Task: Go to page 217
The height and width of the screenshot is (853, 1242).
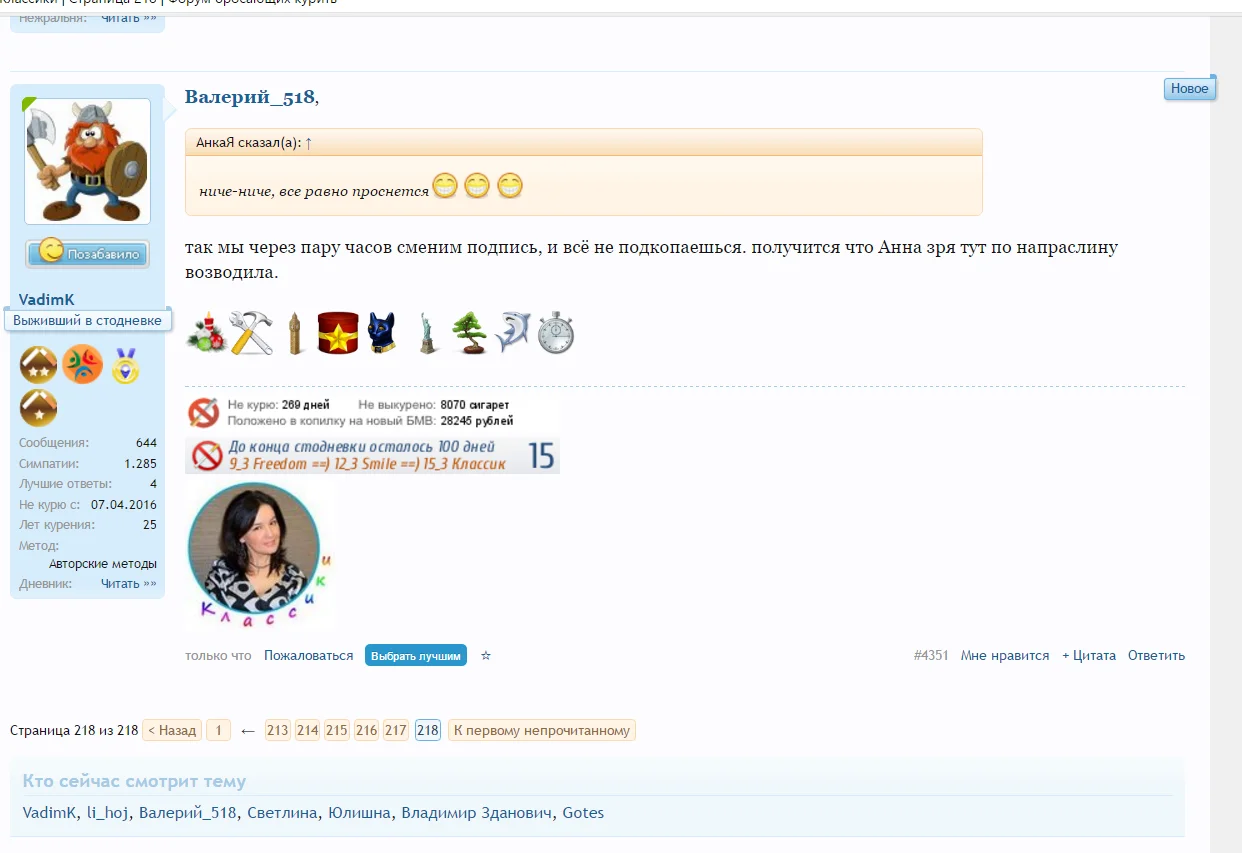Action: (x=396, y=730)
